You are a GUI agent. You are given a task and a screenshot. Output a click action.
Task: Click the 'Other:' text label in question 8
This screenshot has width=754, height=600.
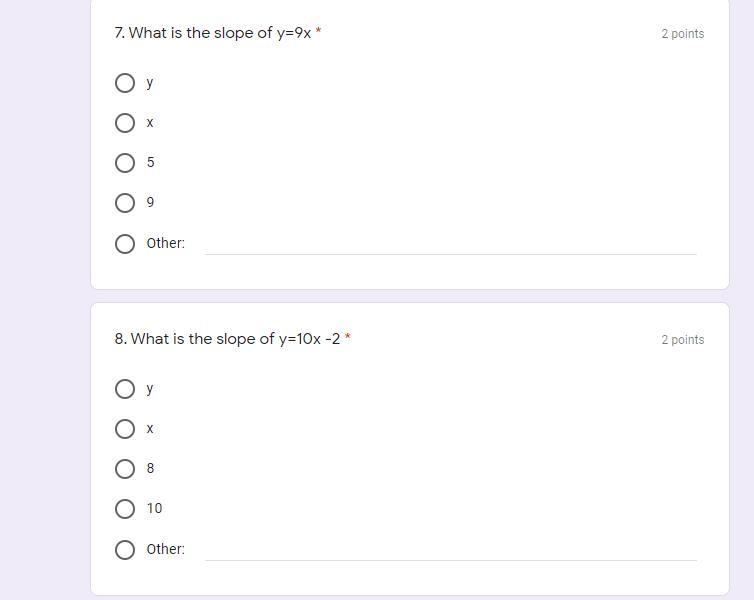165,549
